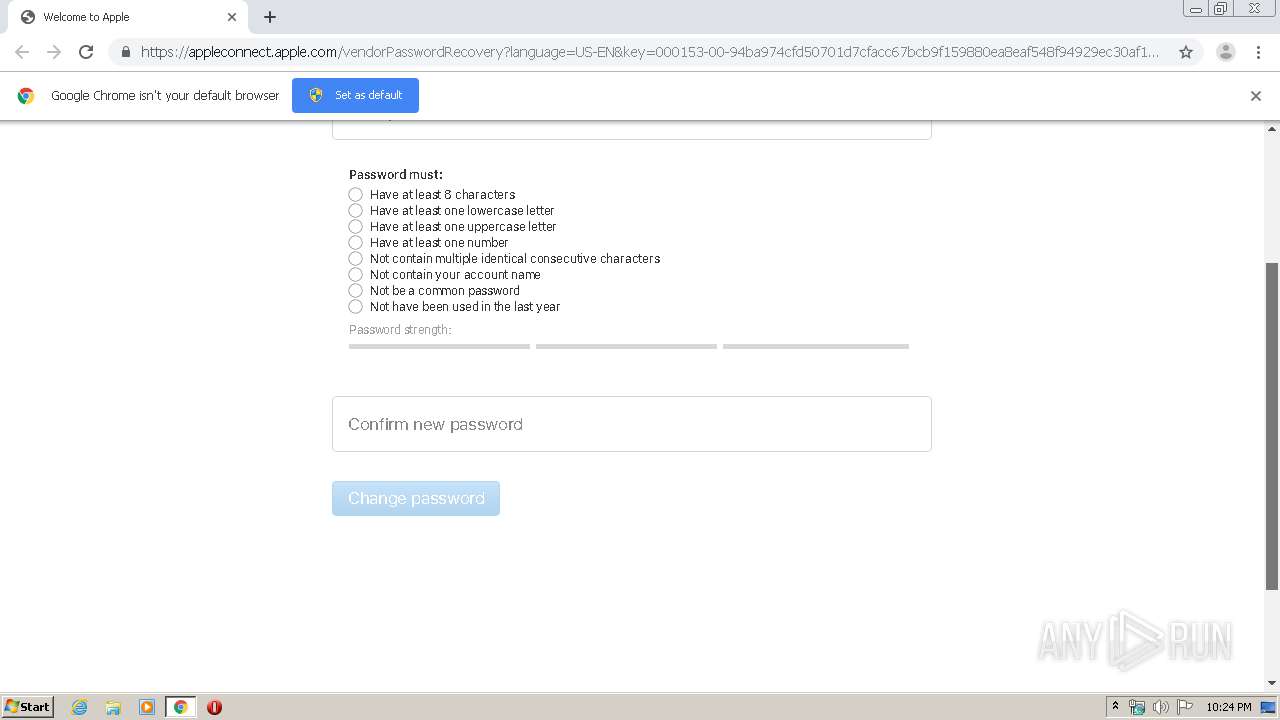Click the new password field above requirements
This screenshot has width=1280, height=720.
pos(632,130)
